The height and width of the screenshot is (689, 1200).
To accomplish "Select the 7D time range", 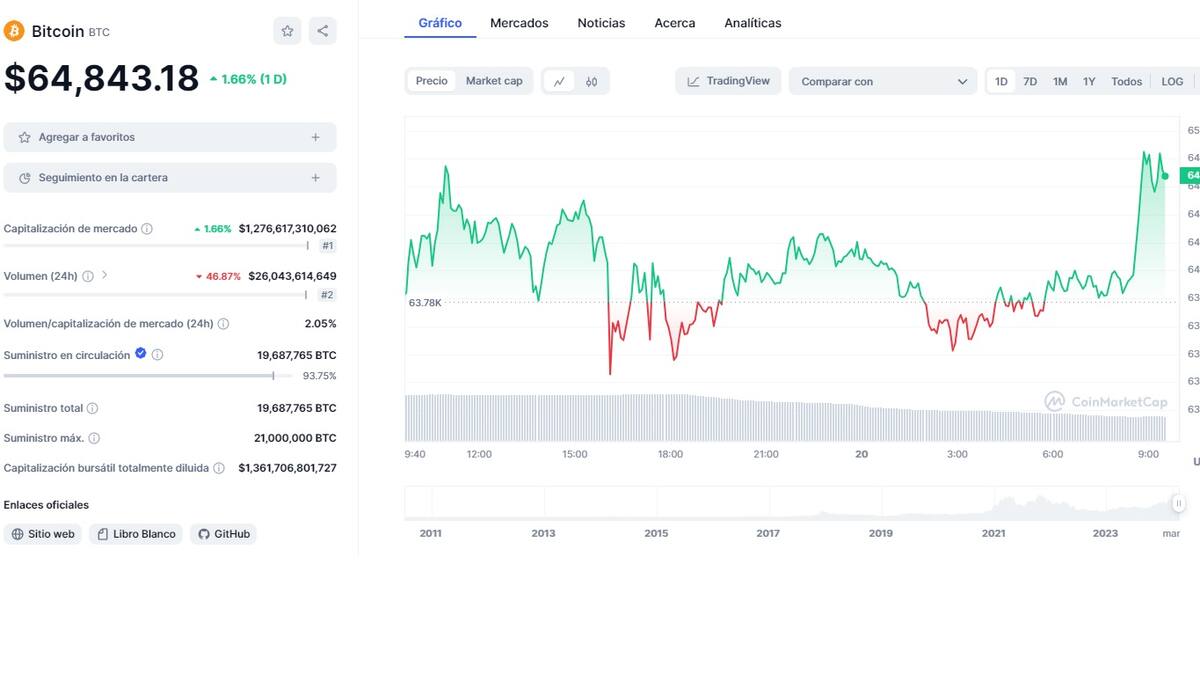I will point(1030,81).
